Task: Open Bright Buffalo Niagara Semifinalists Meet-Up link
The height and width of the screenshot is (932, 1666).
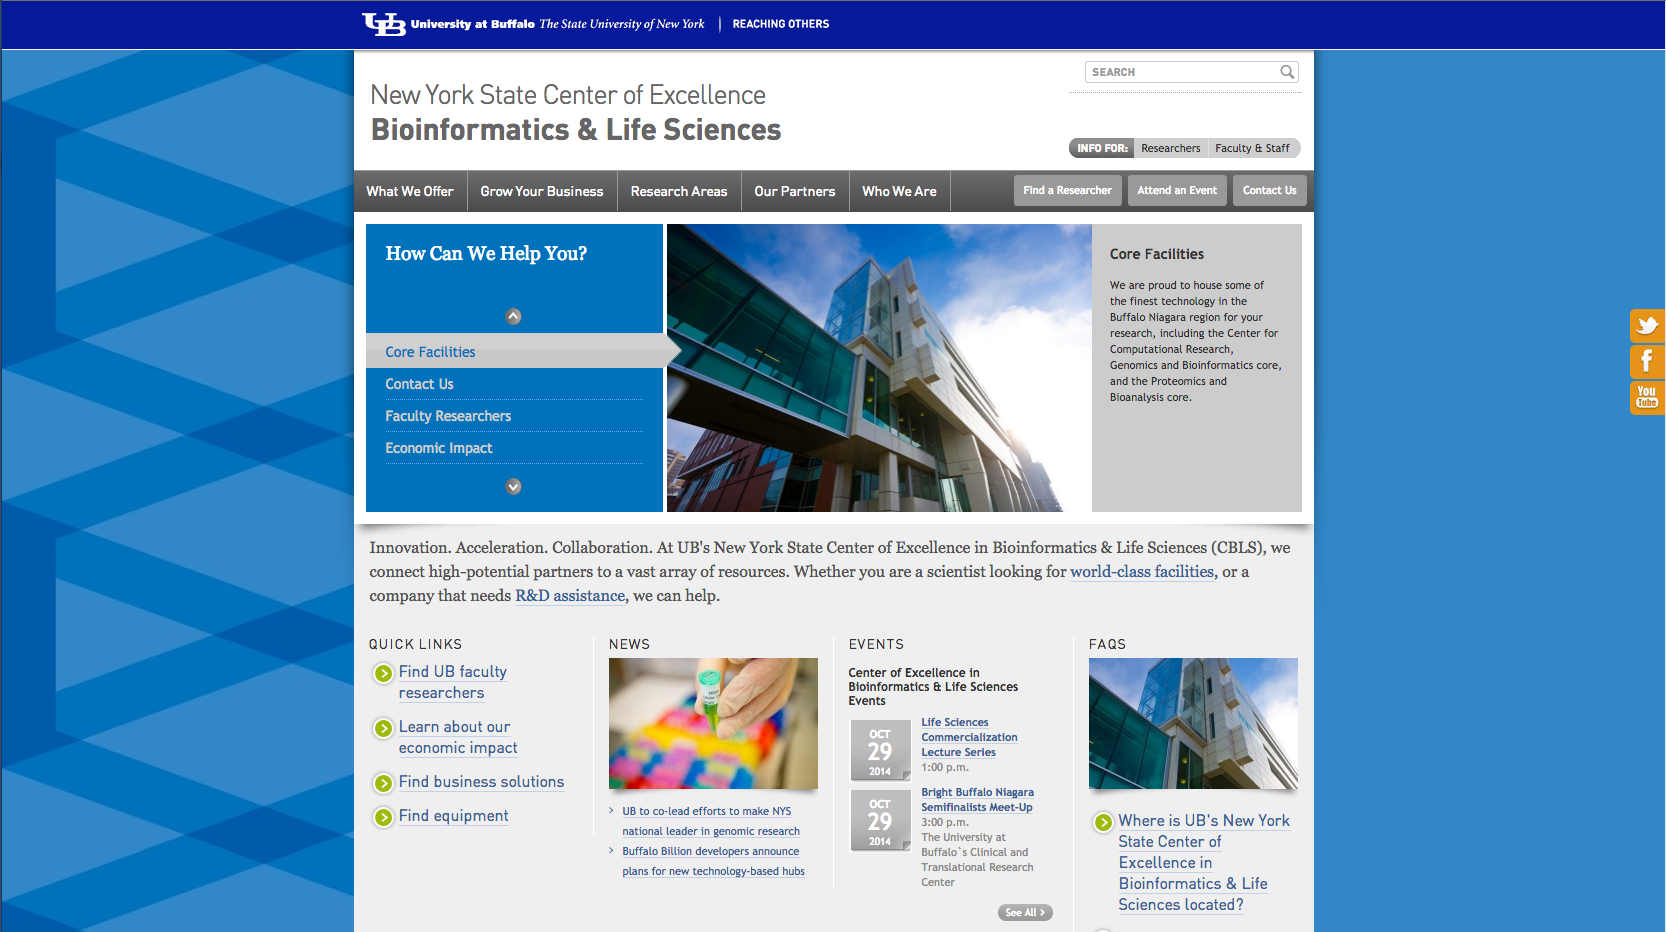Action: [x=977, y=799]
